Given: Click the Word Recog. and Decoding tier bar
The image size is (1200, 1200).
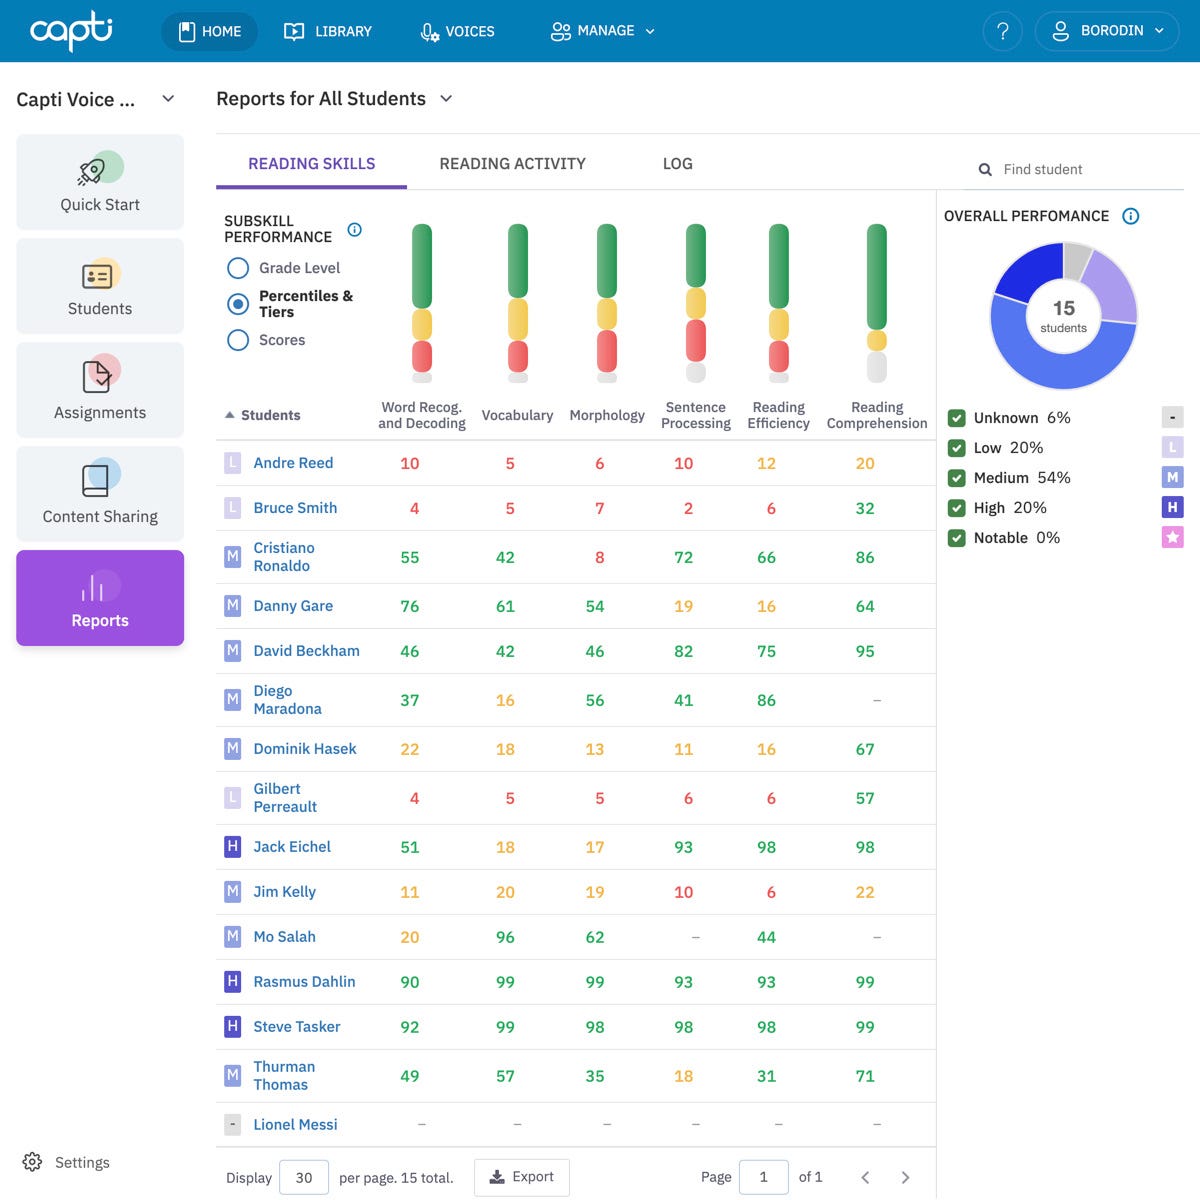Looking at the screenshot, I should click(422, 303).
